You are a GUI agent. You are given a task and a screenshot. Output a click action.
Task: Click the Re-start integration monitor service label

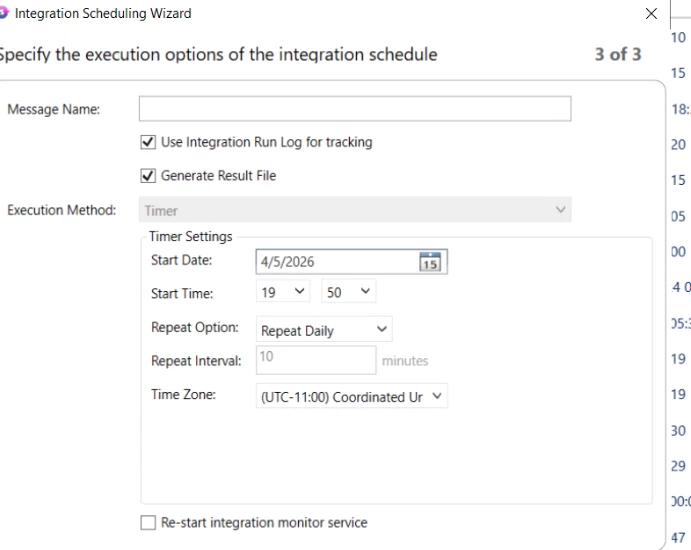coord(264,523)
